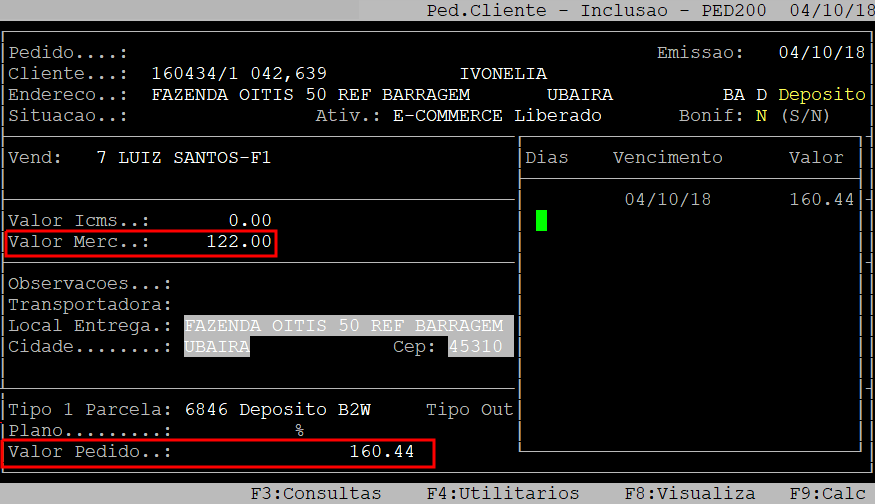Viewport: 875px width, 504px height.
Task: Click the Valor Icms value 0.00
Action: click(x=249, y=220)
